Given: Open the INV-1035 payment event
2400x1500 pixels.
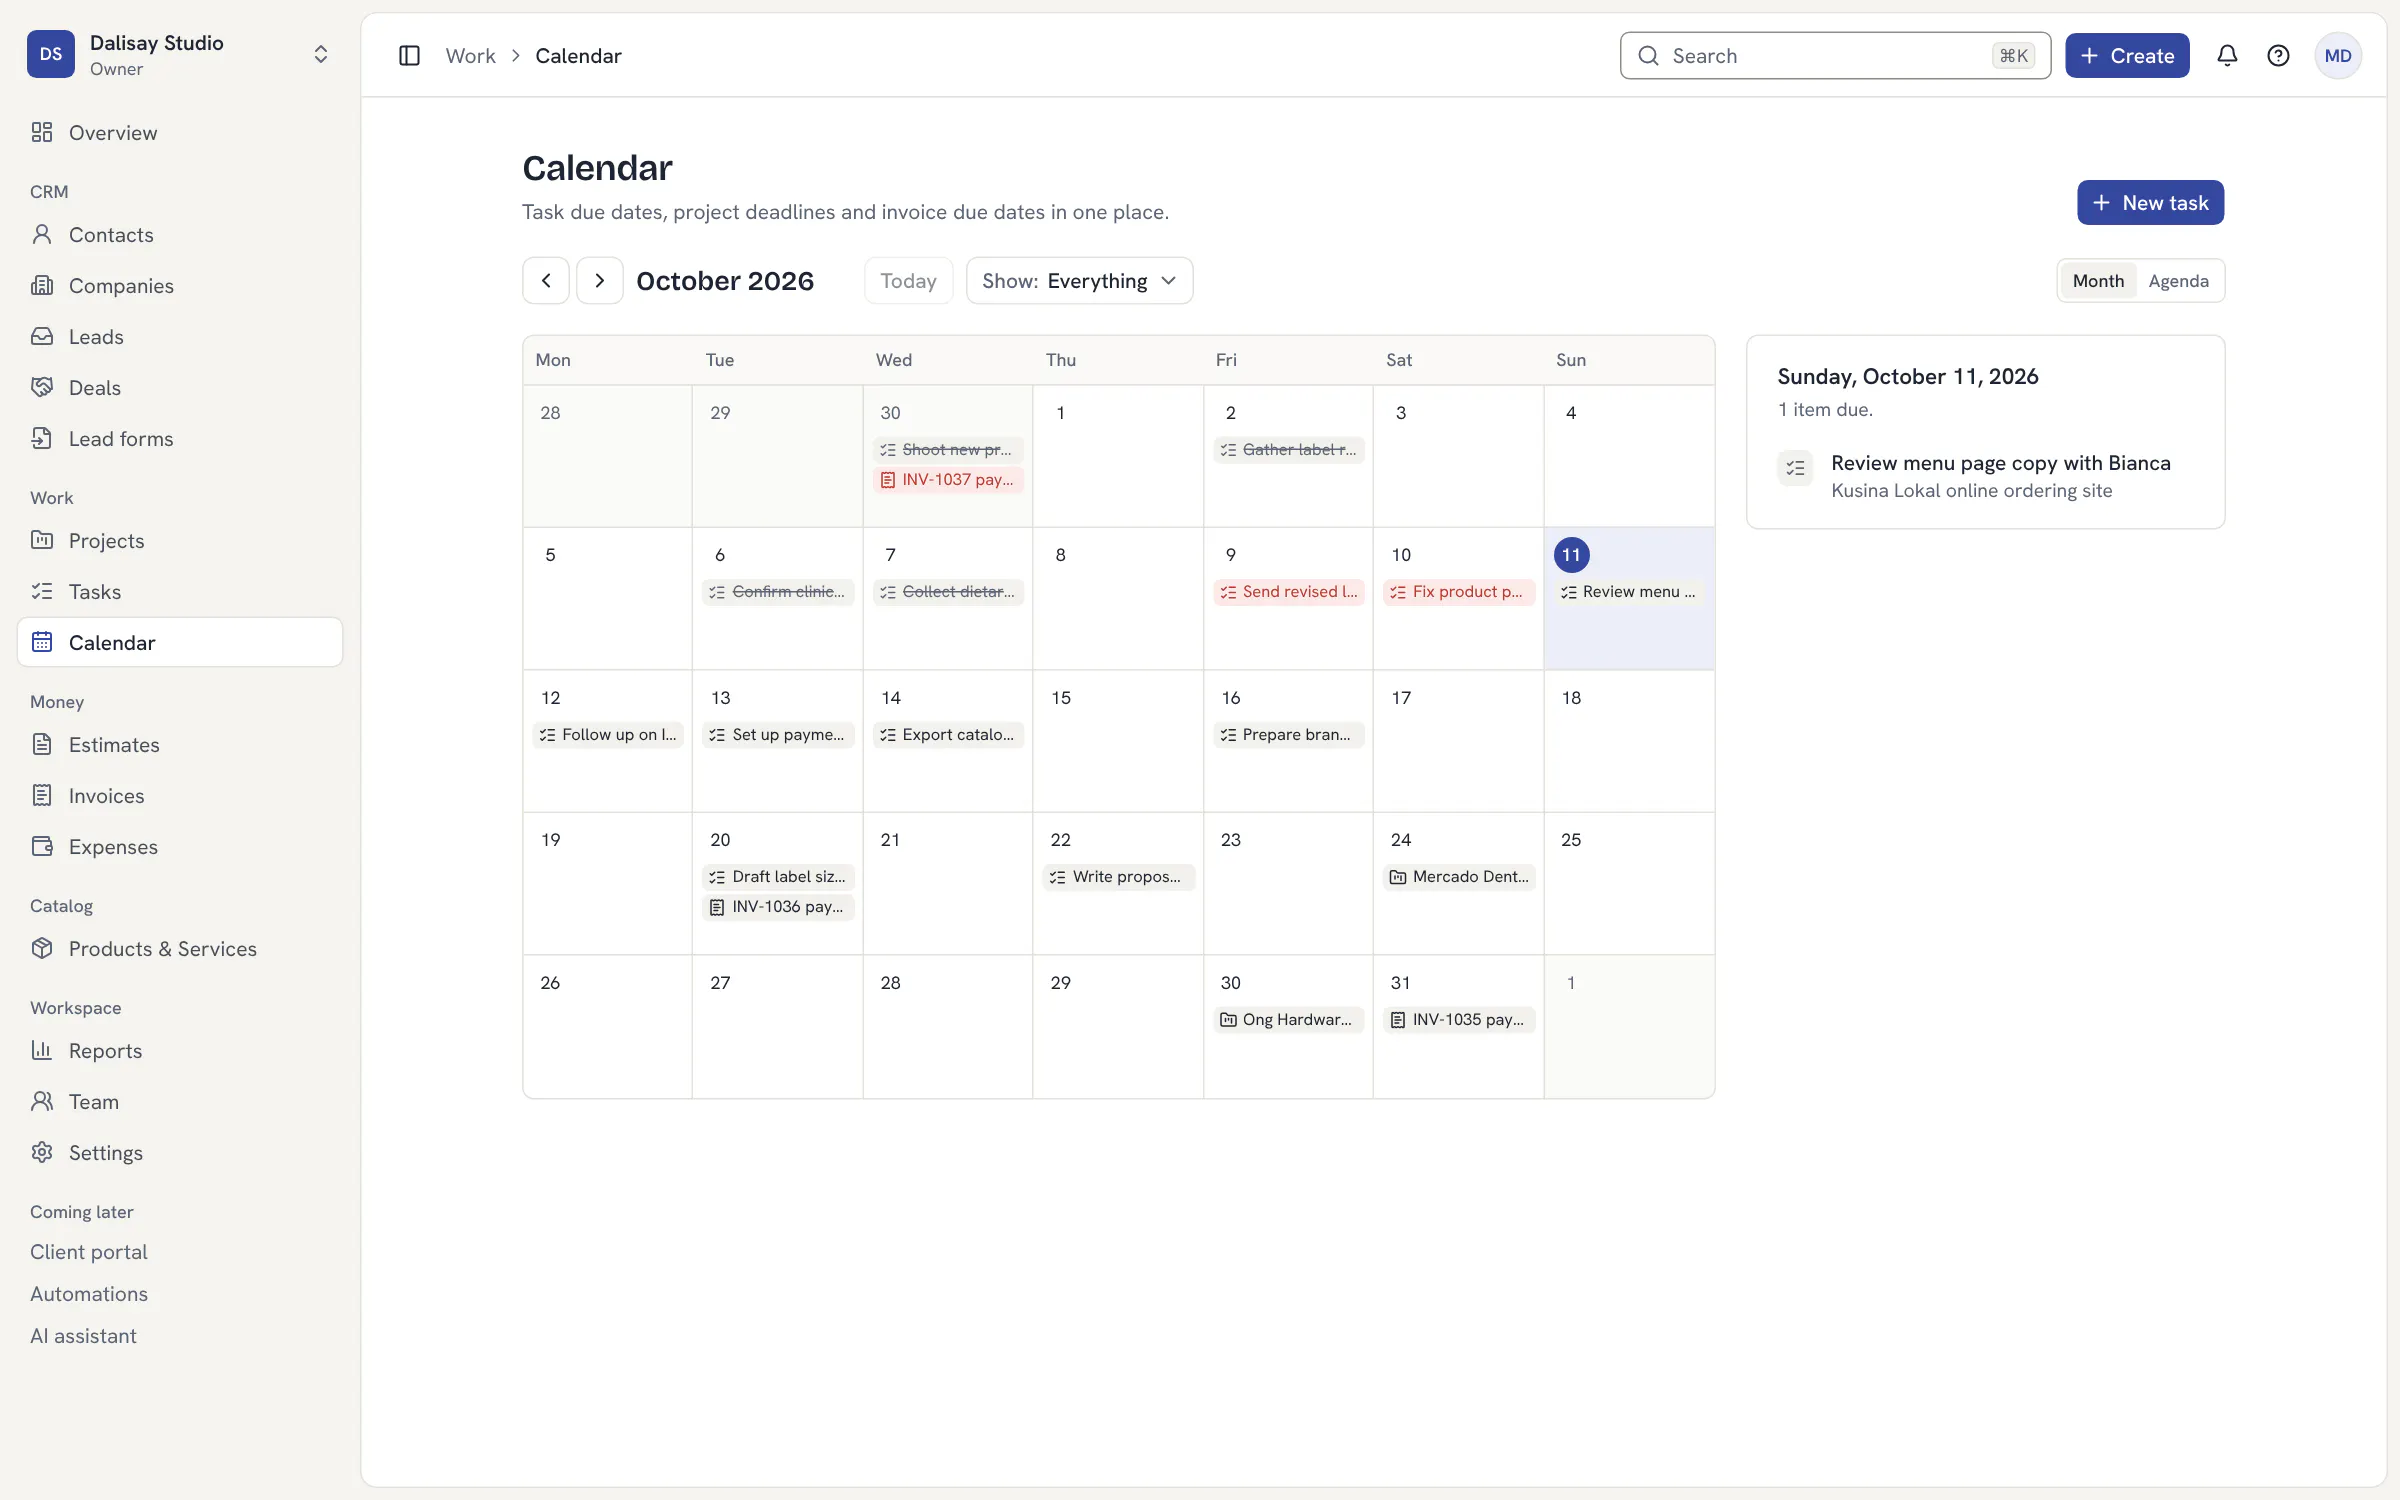Looking at the screenshot, I should (x=1458, y=1020).
